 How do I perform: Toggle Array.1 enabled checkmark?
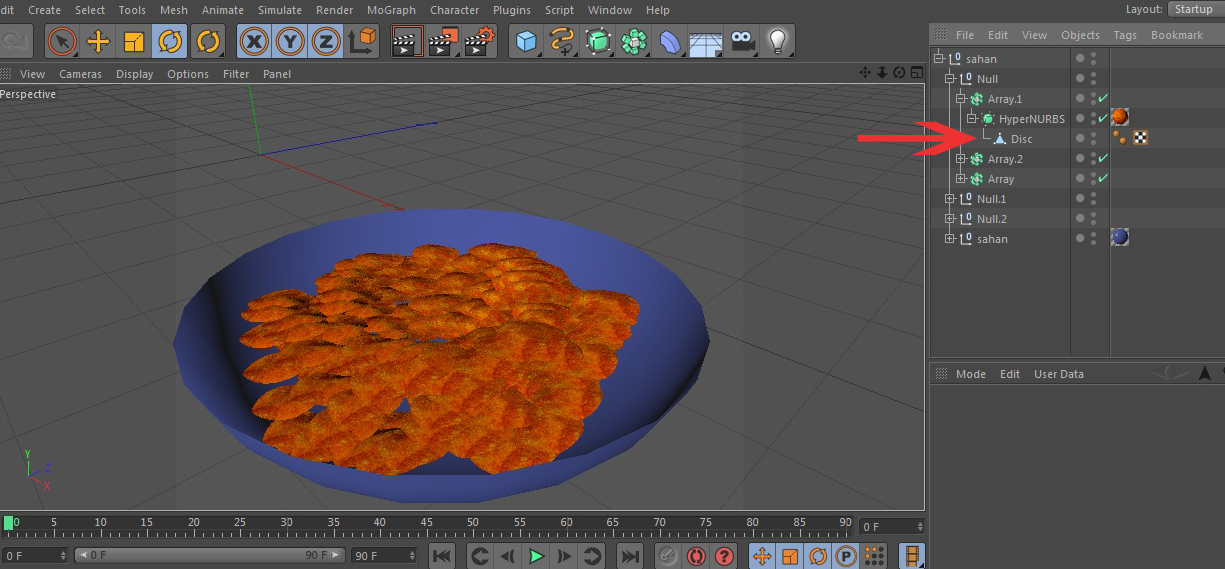click(1102, 99)
